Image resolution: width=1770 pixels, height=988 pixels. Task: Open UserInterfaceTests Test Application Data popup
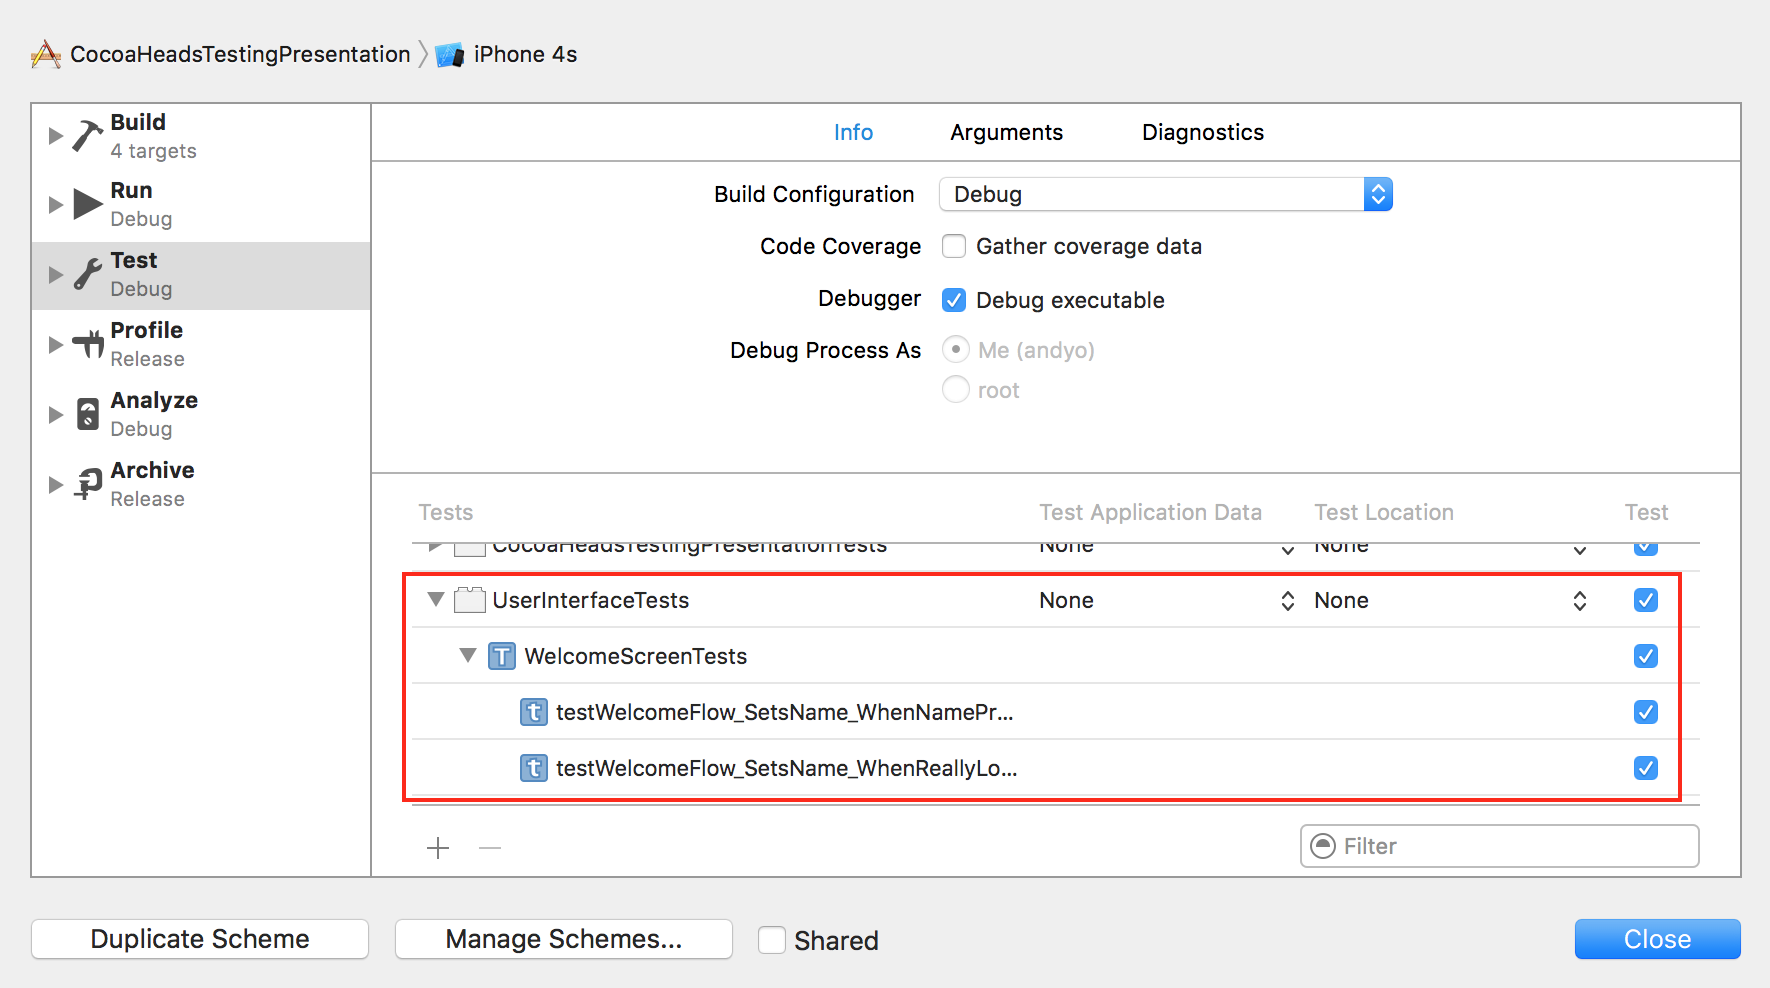click(x=1167, y=600)
